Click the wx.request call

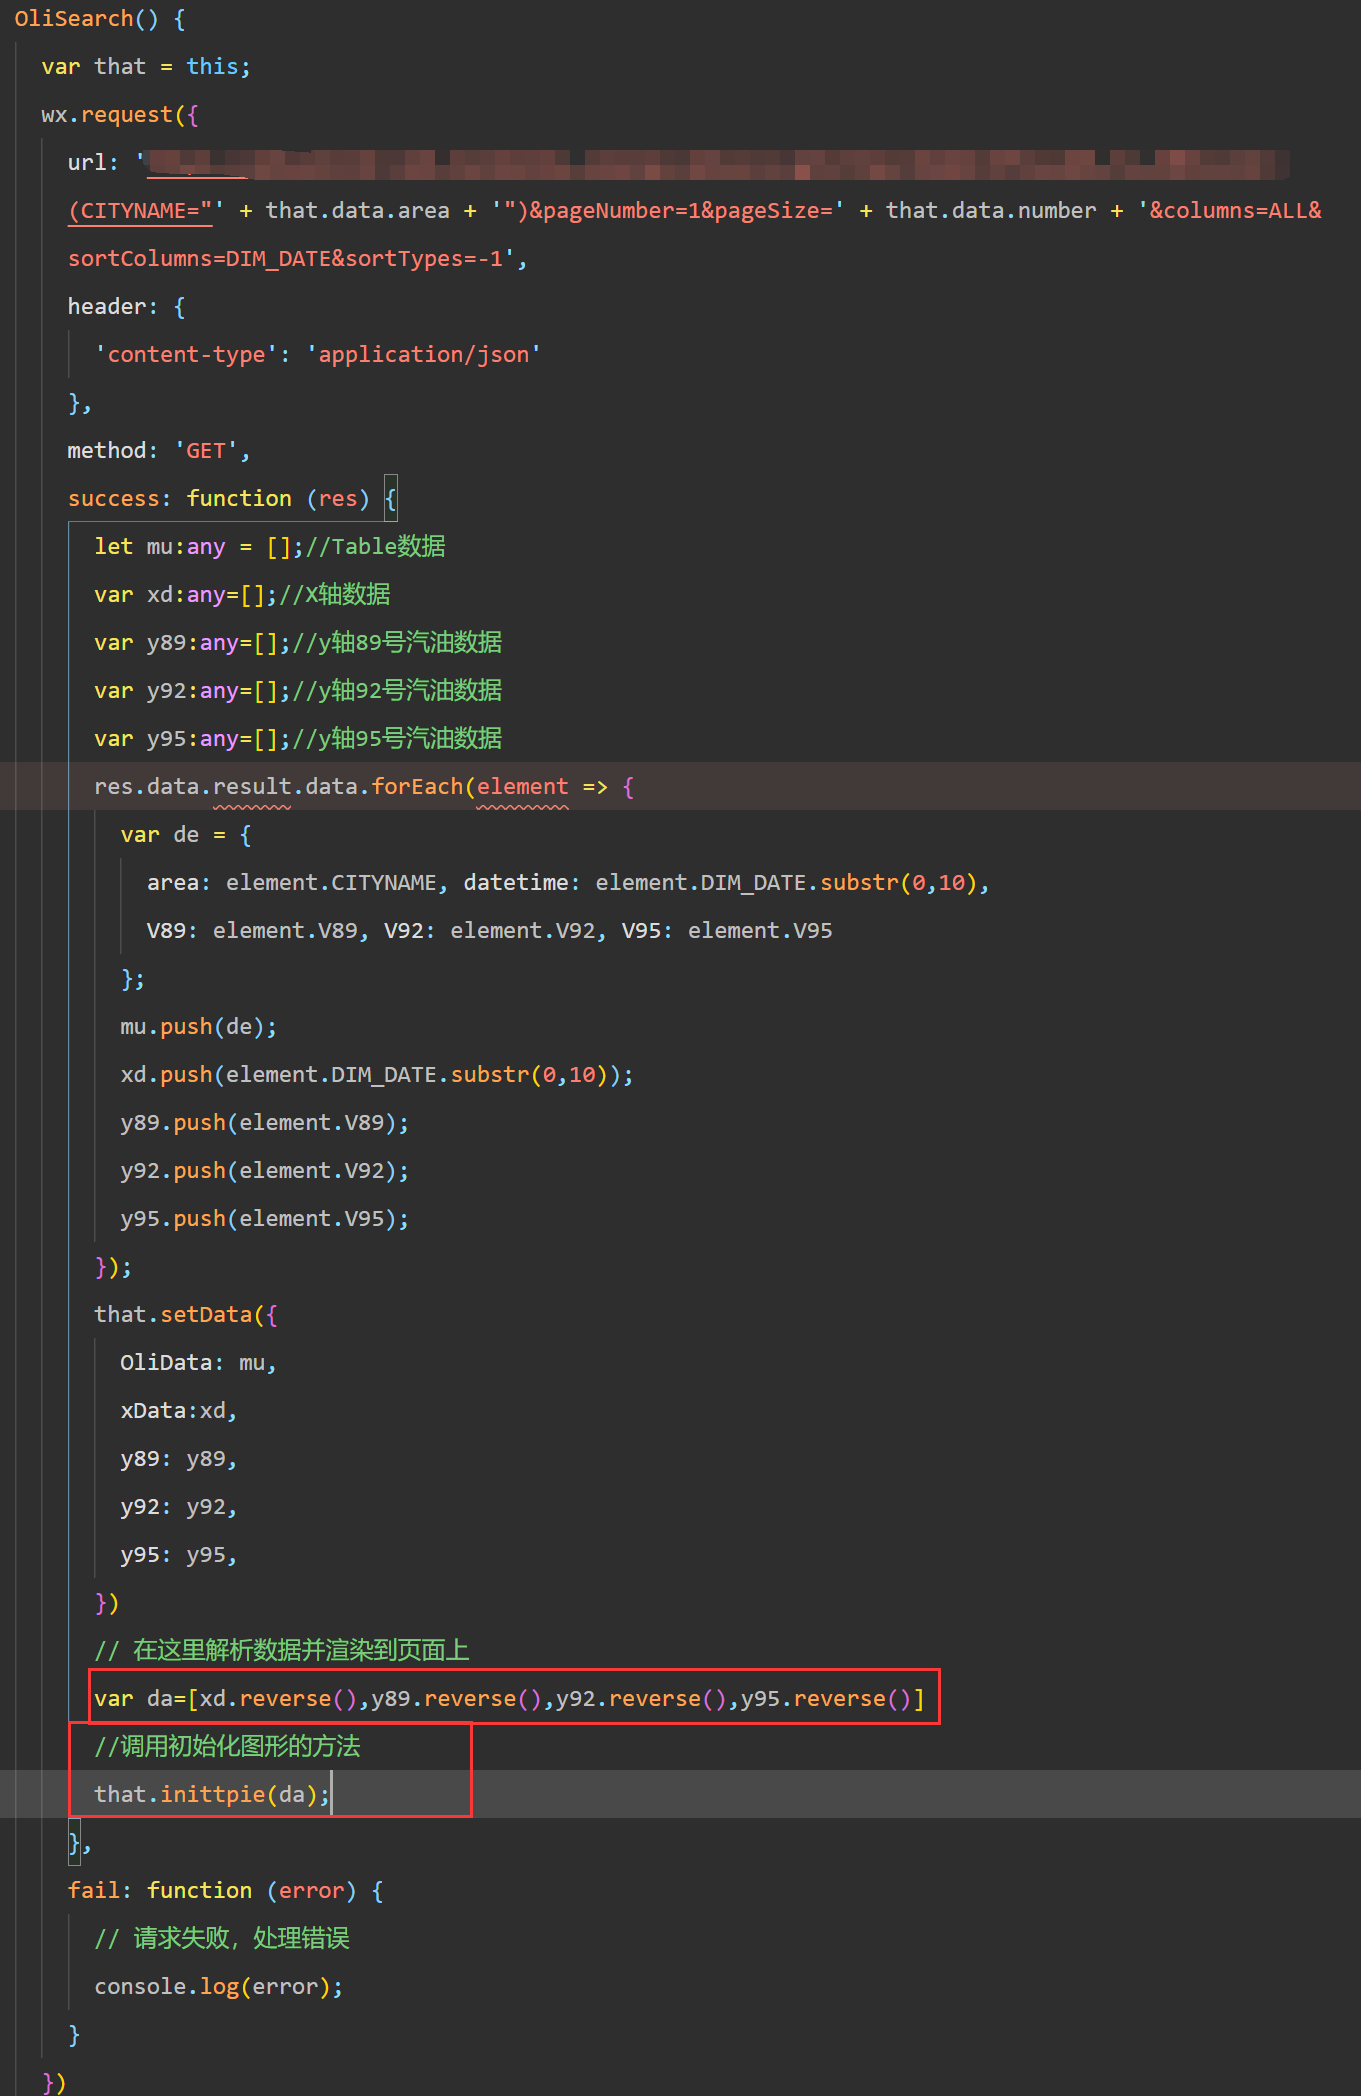[x=120, y=115]
